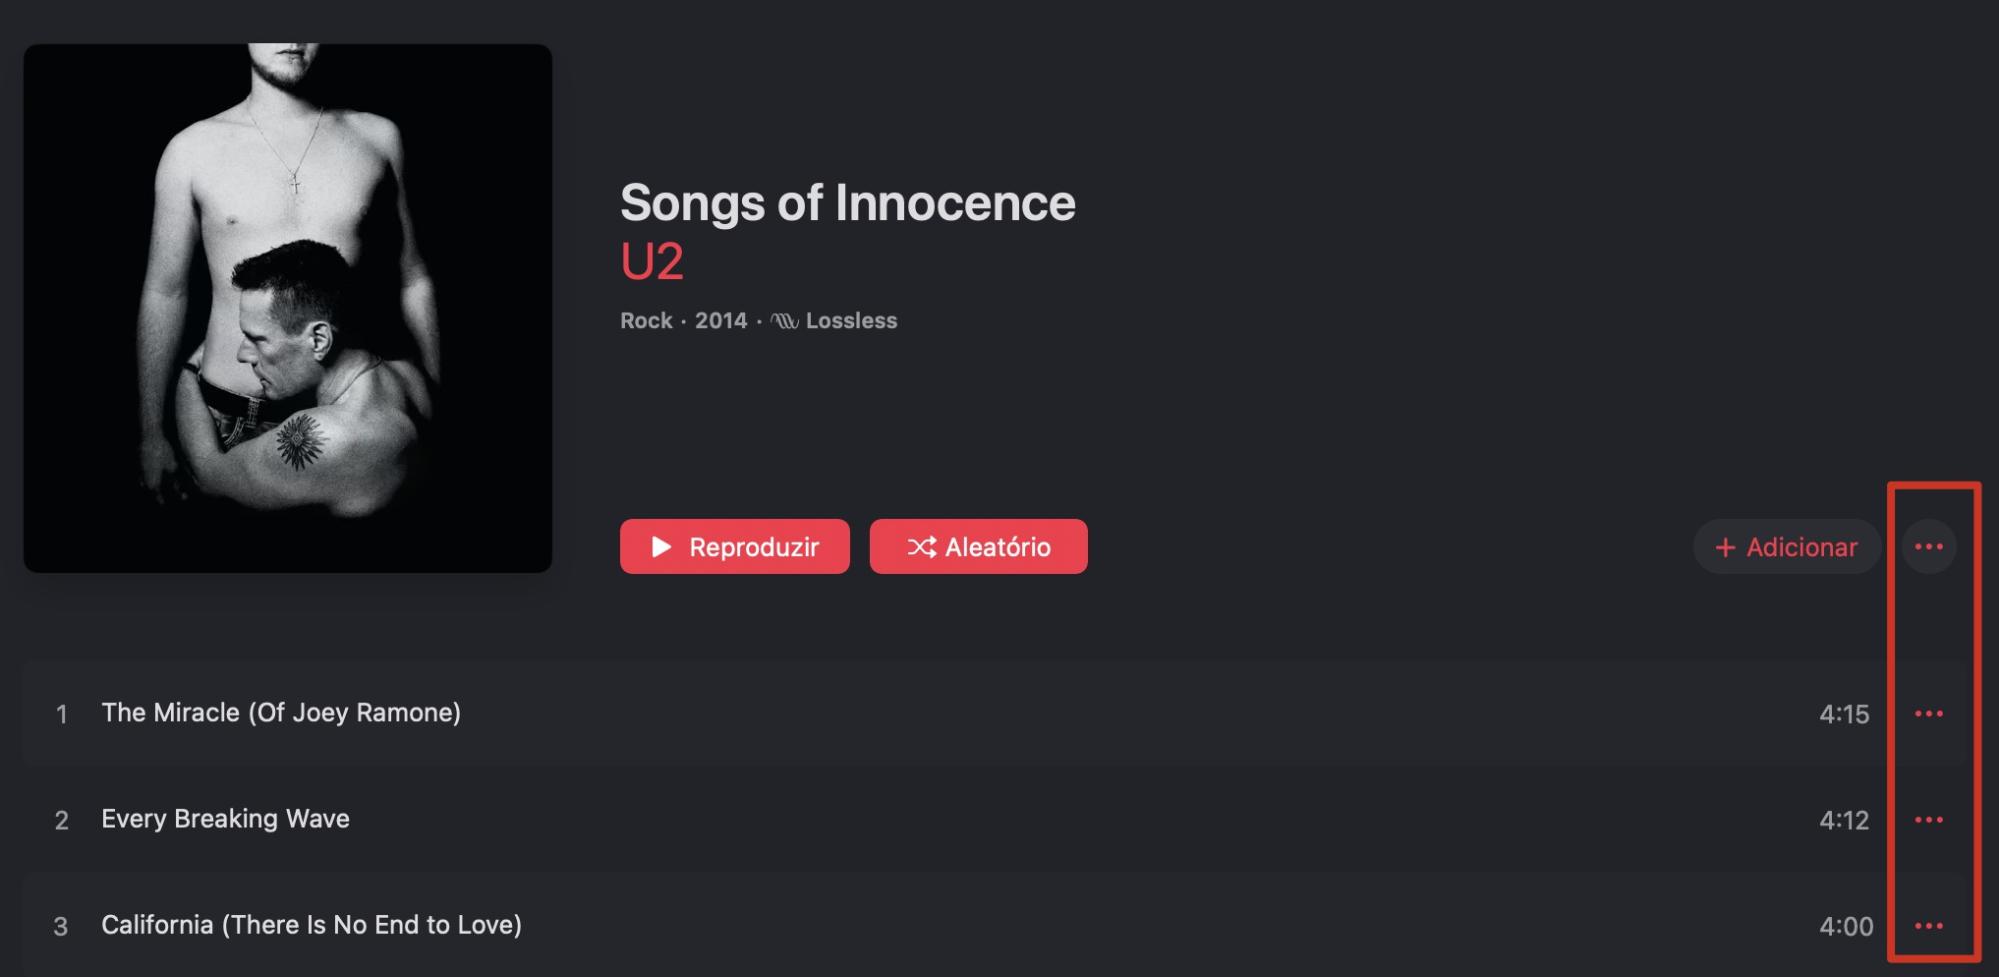This screenshot has height=977, width=1999.
Task: Click the plus icon in Adicionar
Action: pyautogui.click(x=1726, y=546)
